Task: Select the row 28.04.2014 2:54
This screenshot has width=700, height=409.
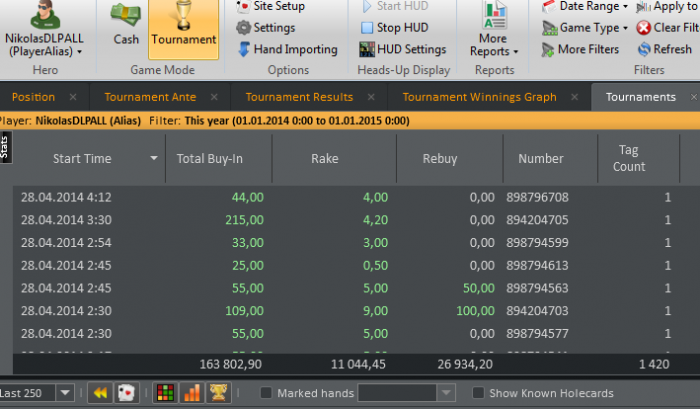Action: tap(356, 242)
